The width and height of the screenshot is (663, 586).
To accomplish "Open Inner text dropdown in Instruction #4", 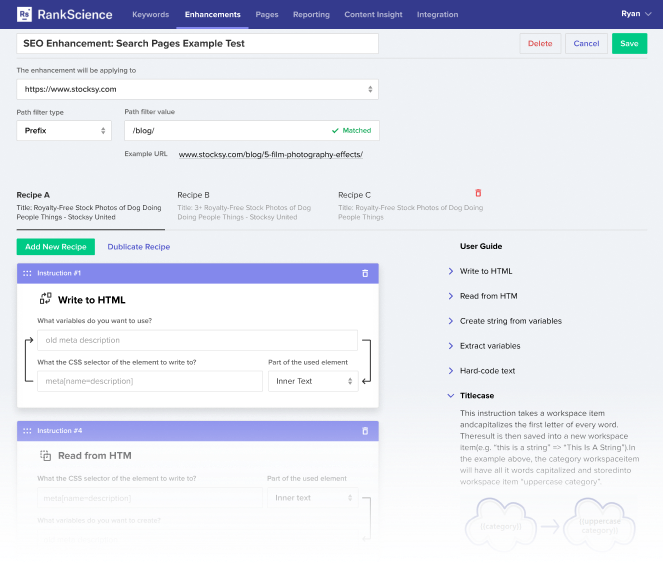I will point(312,498).
